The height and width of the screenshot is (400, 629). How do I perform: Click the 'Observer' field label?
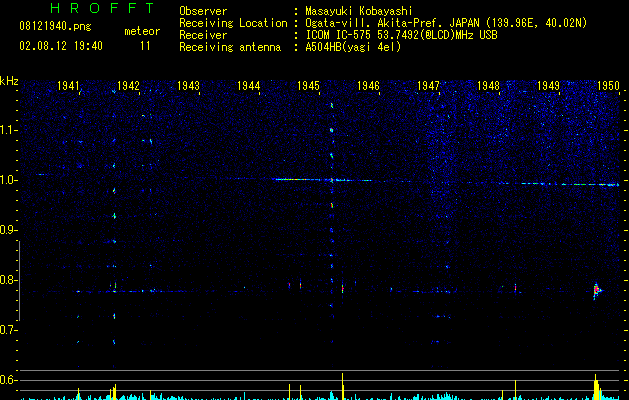[203, 11]
